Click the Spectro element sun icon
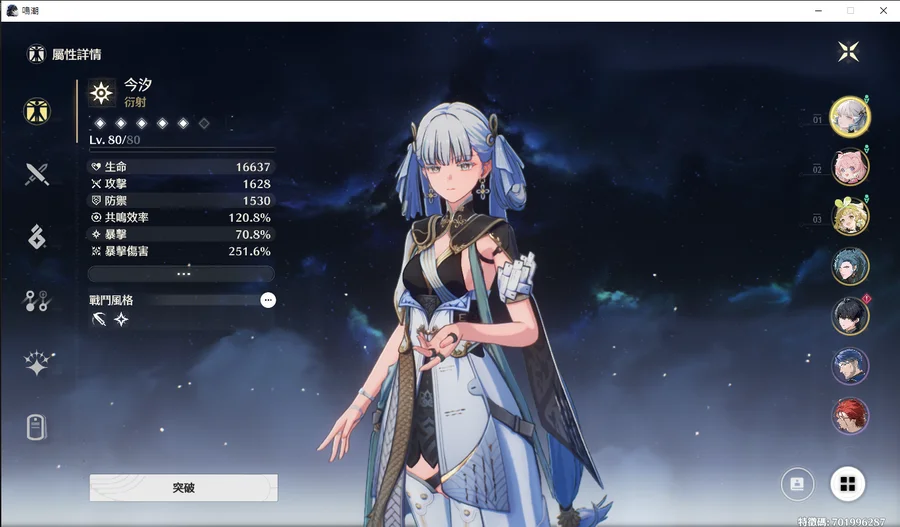Viewport: 900px width, 527px height. click(101, 93)
